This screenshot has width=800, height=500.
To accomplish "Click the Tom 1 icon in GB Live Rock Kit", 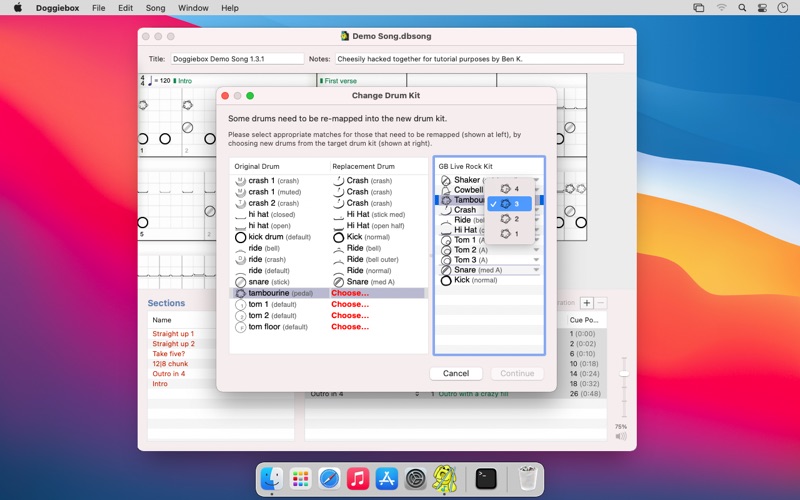I will click(x=446, y=240).
